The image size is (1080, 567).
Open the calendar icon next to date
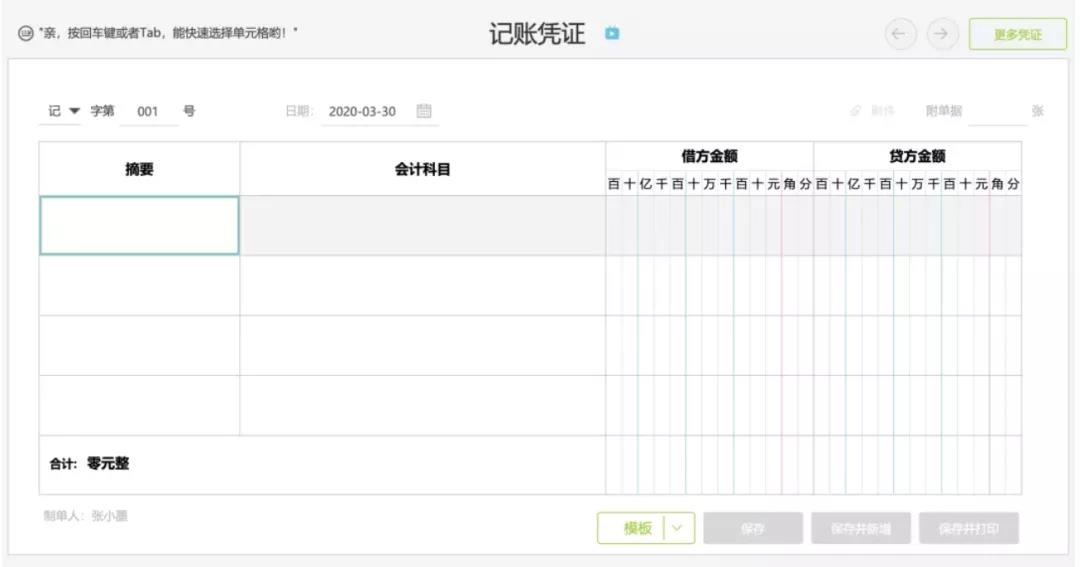(x=424, y=111)
